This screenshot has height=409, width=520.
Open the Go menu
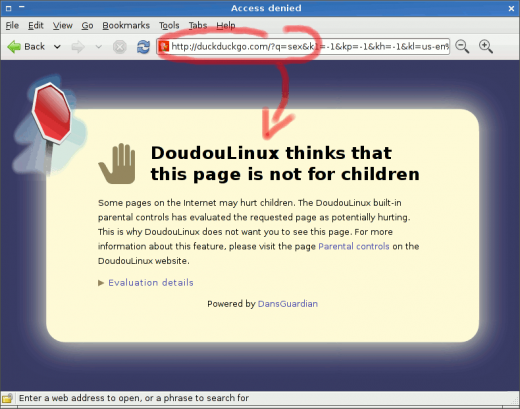coord(87,25)
